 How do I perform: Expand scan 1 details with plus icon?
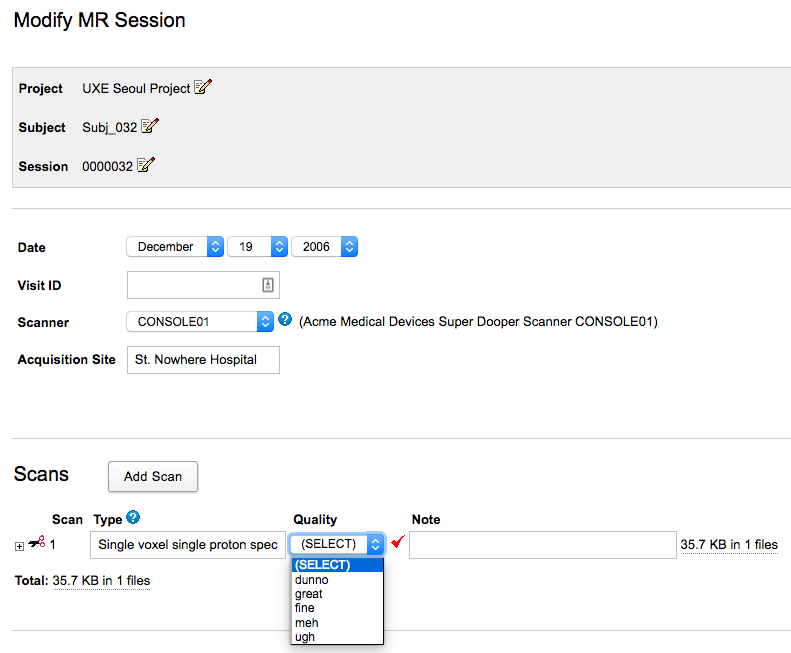coord(20,545)
